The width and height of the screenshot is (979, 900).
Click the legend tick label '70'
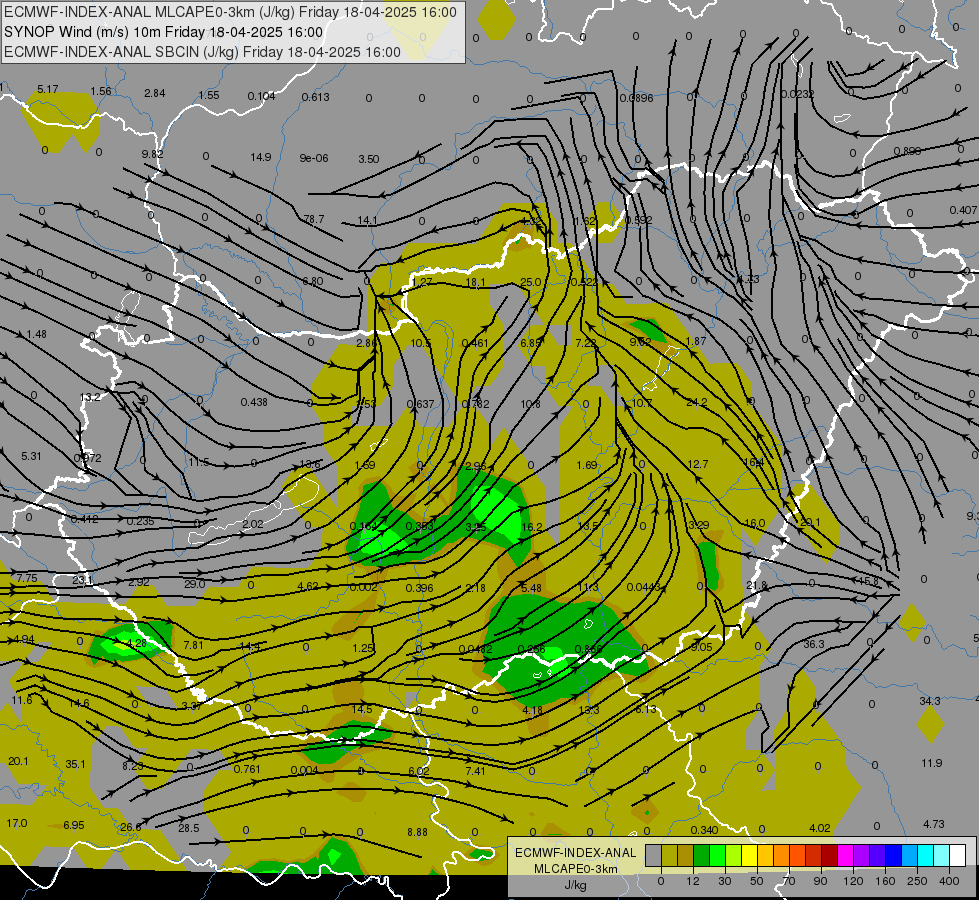789,881
